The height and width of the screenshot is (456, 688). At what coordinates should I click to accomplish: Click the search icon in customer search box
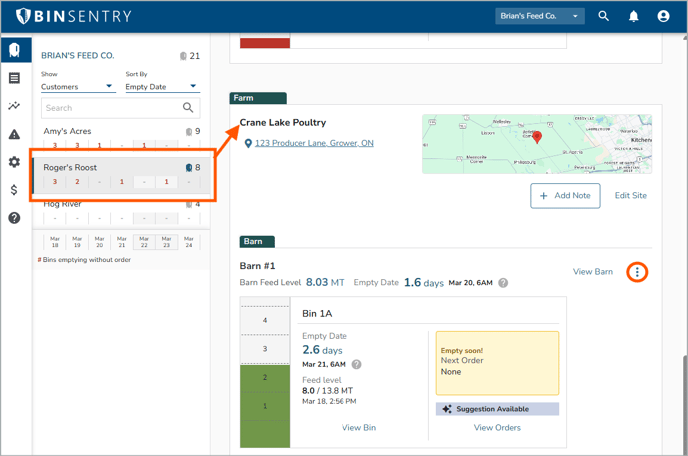188,108
